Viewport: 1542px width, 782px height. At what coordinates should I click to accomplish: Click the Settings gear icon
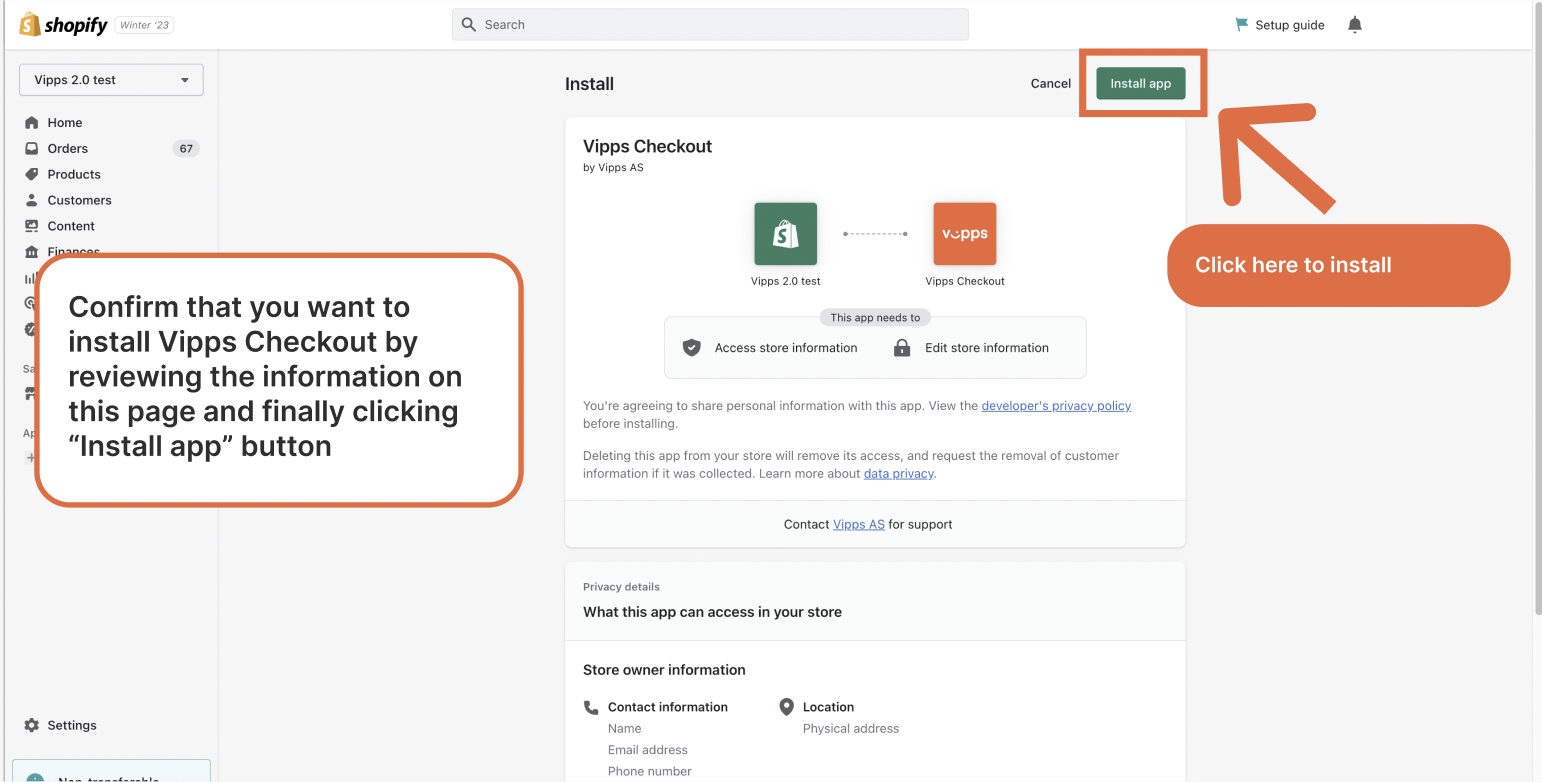[x=32, y=725]
